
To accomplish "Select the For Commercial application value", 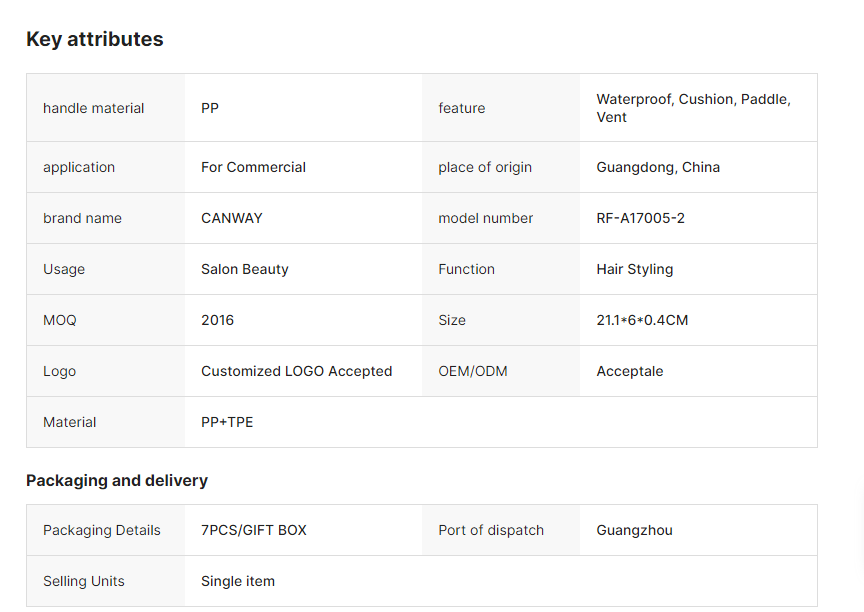I will [253, 167].
